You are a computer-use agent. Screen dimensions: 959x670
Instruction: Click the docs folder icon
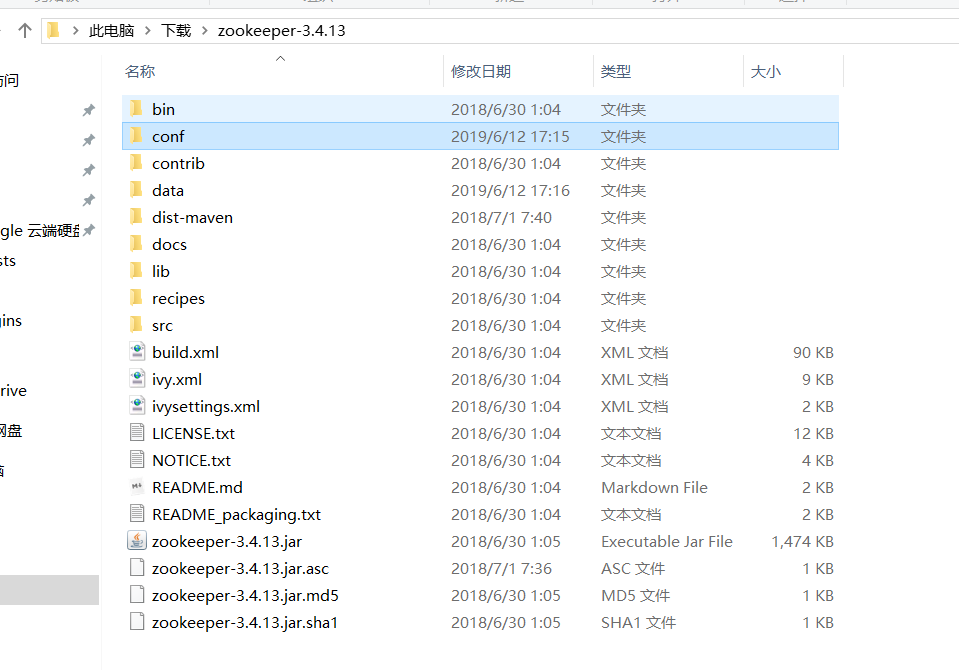click(136, 244)
